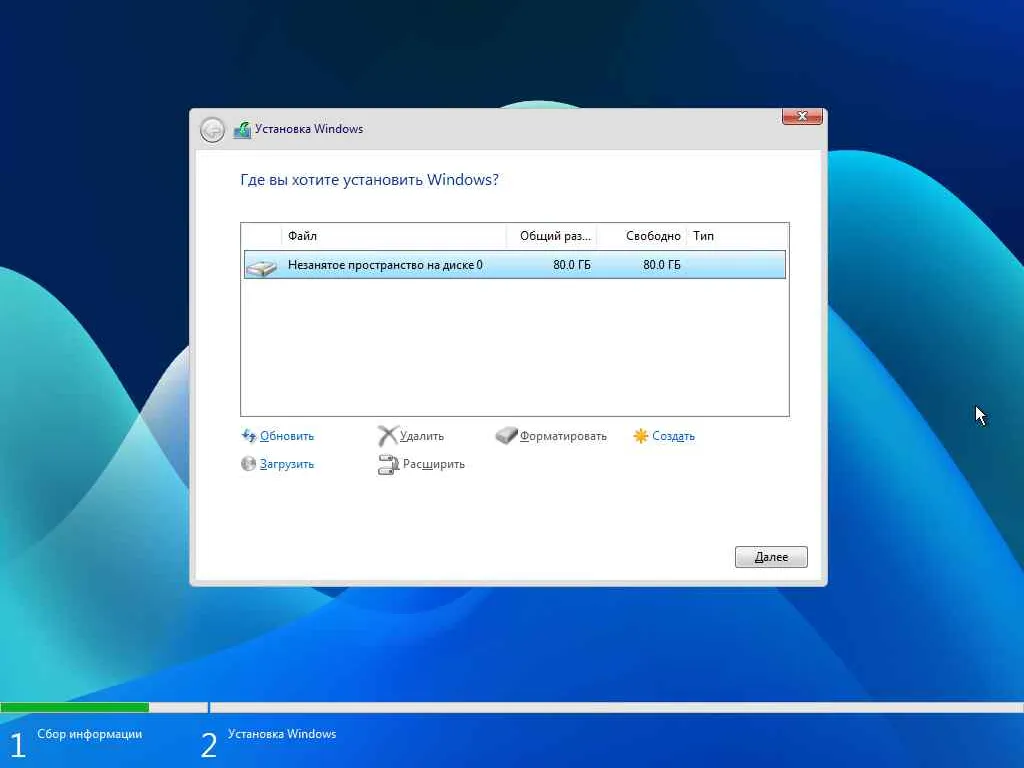The width and height of the screenshot is (1024, 768).
Task: Click the Форматировать link
Action: coord(563,436)
